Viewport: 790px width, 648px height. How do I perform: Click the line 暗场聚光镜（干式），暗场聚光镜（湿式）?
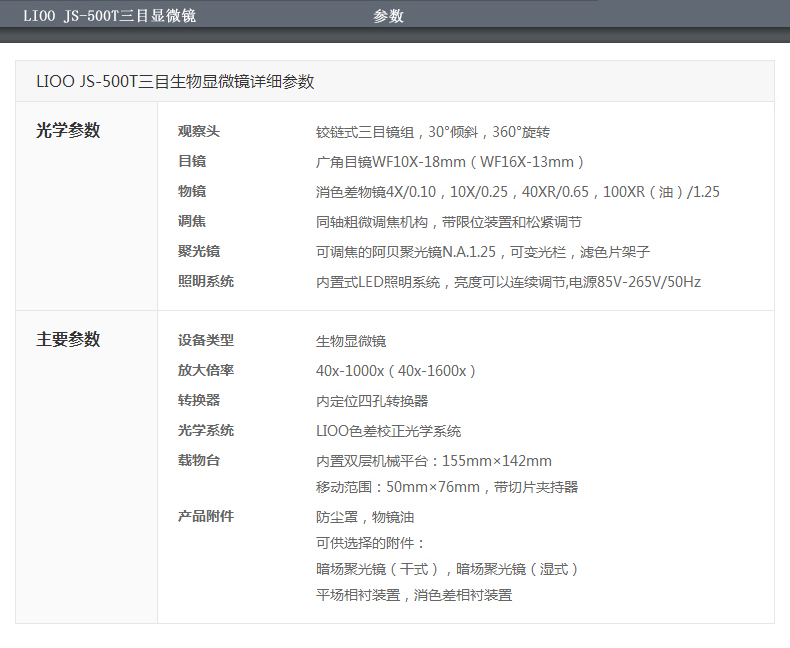click(x=447, y=569)
